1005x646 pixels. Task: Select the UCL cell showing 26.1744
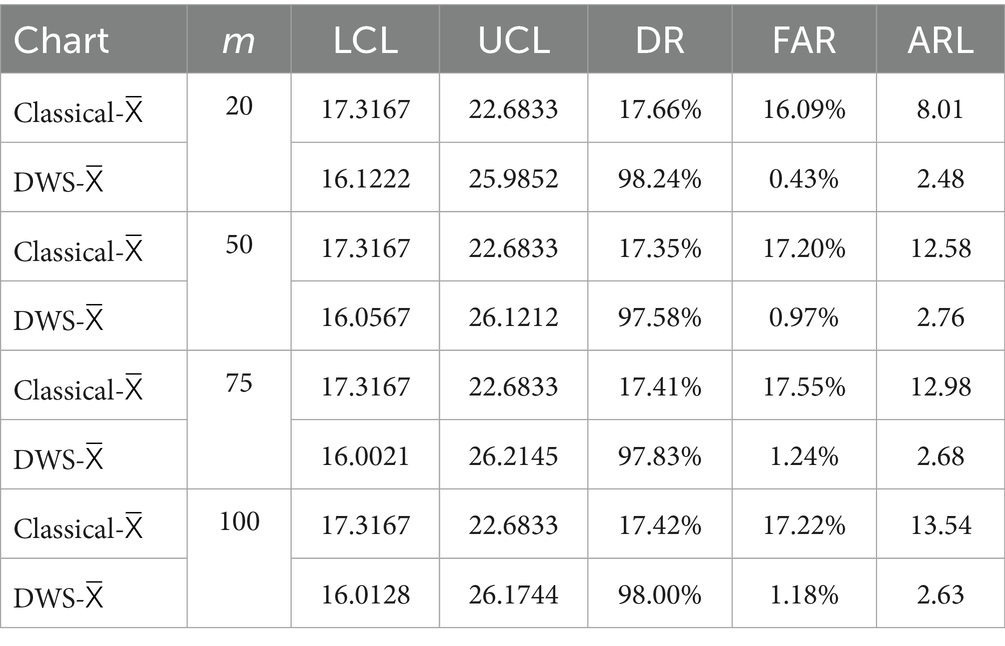[513, 595]
